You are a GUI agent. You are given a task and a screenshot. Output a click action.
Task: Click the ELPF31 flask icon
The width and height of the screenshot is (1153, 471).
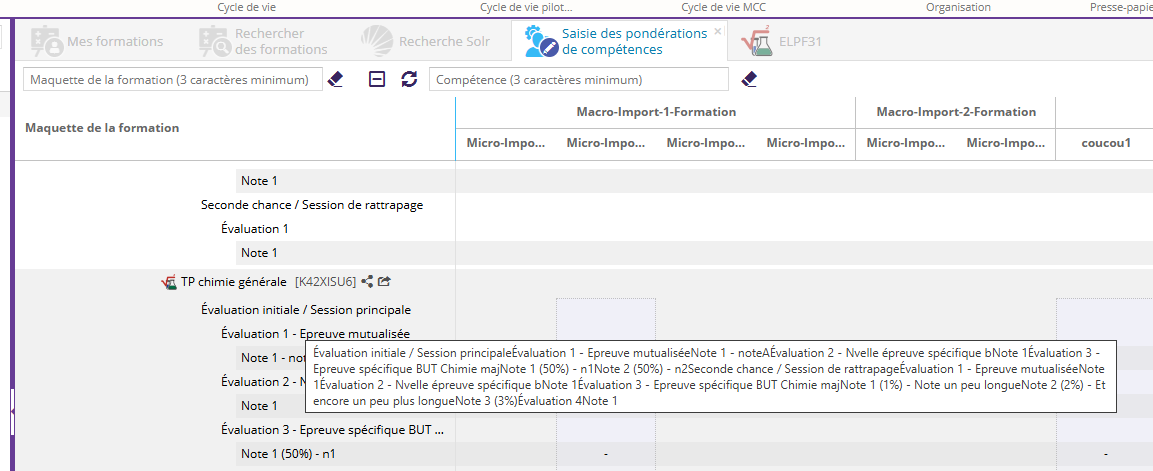coord(756,42)
